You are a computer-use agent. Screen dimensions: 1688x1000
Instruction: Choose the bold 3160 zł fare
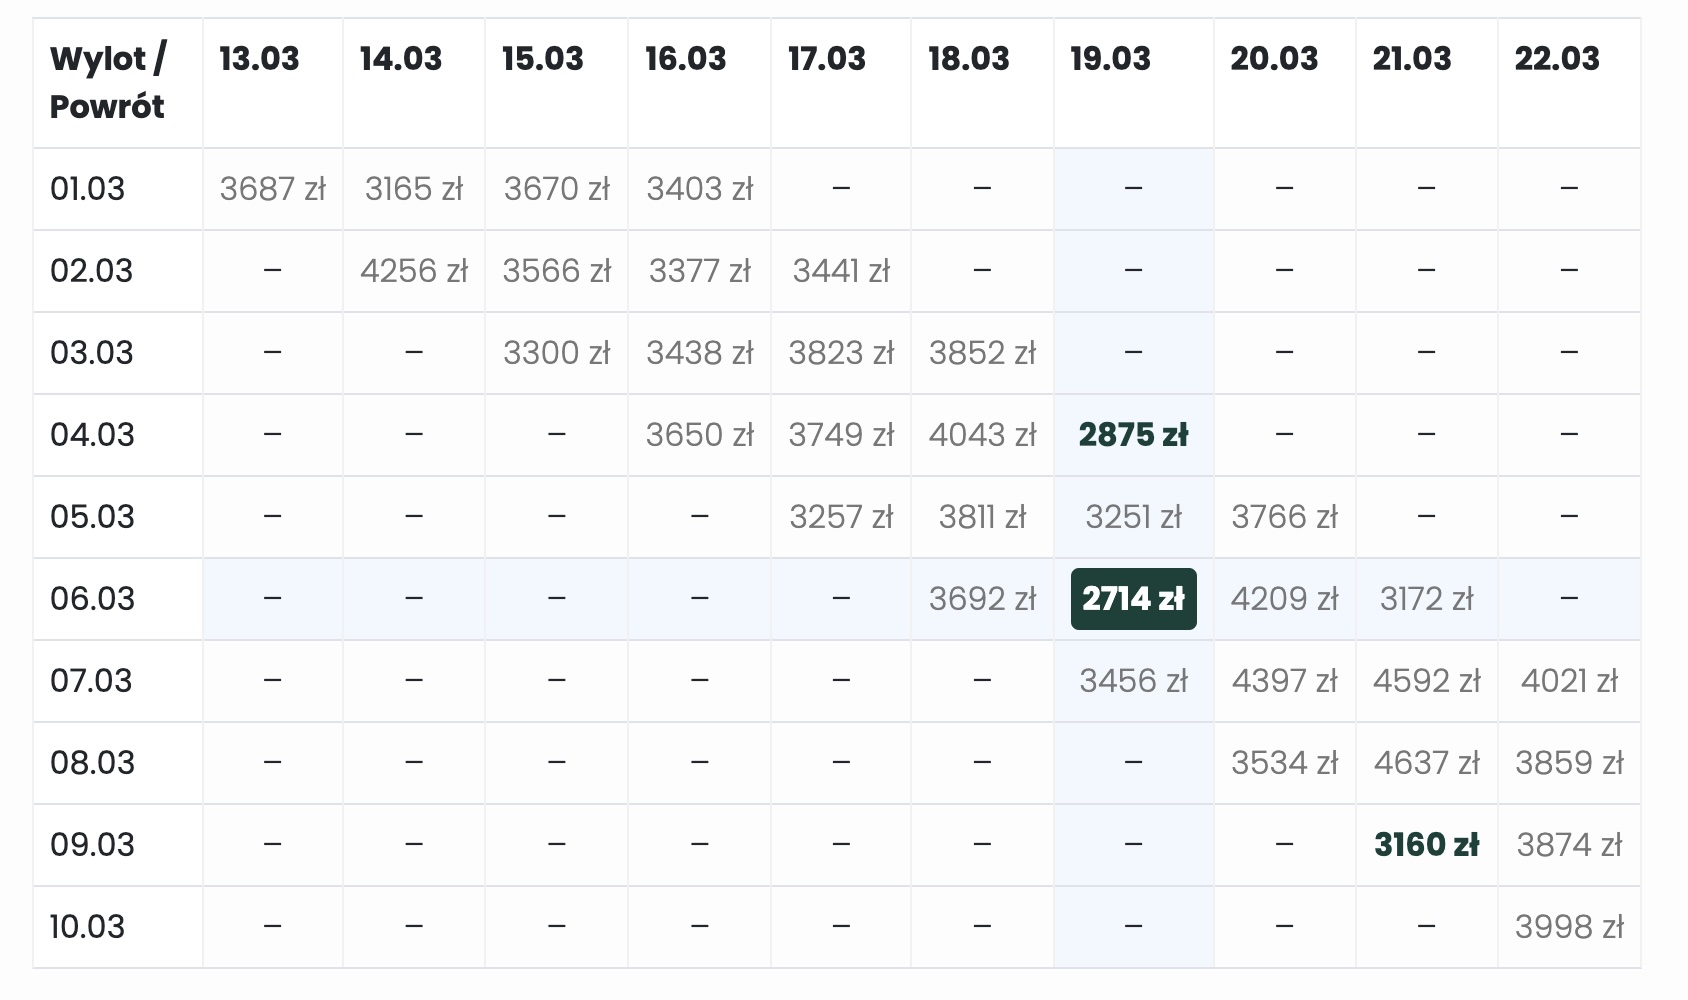click(1426, 845)
